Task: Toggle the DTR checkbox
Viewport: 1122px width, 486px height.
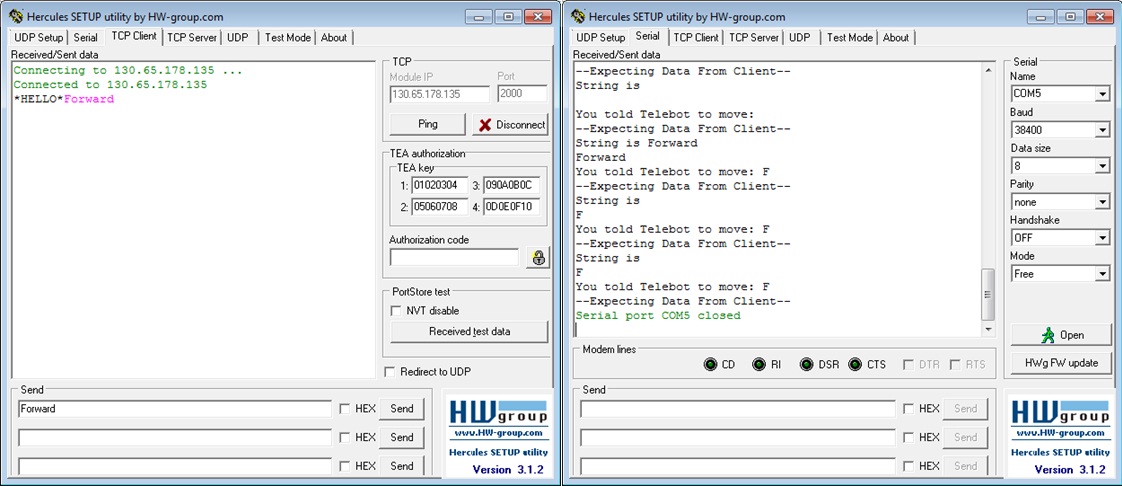Action: pos(907,365)
